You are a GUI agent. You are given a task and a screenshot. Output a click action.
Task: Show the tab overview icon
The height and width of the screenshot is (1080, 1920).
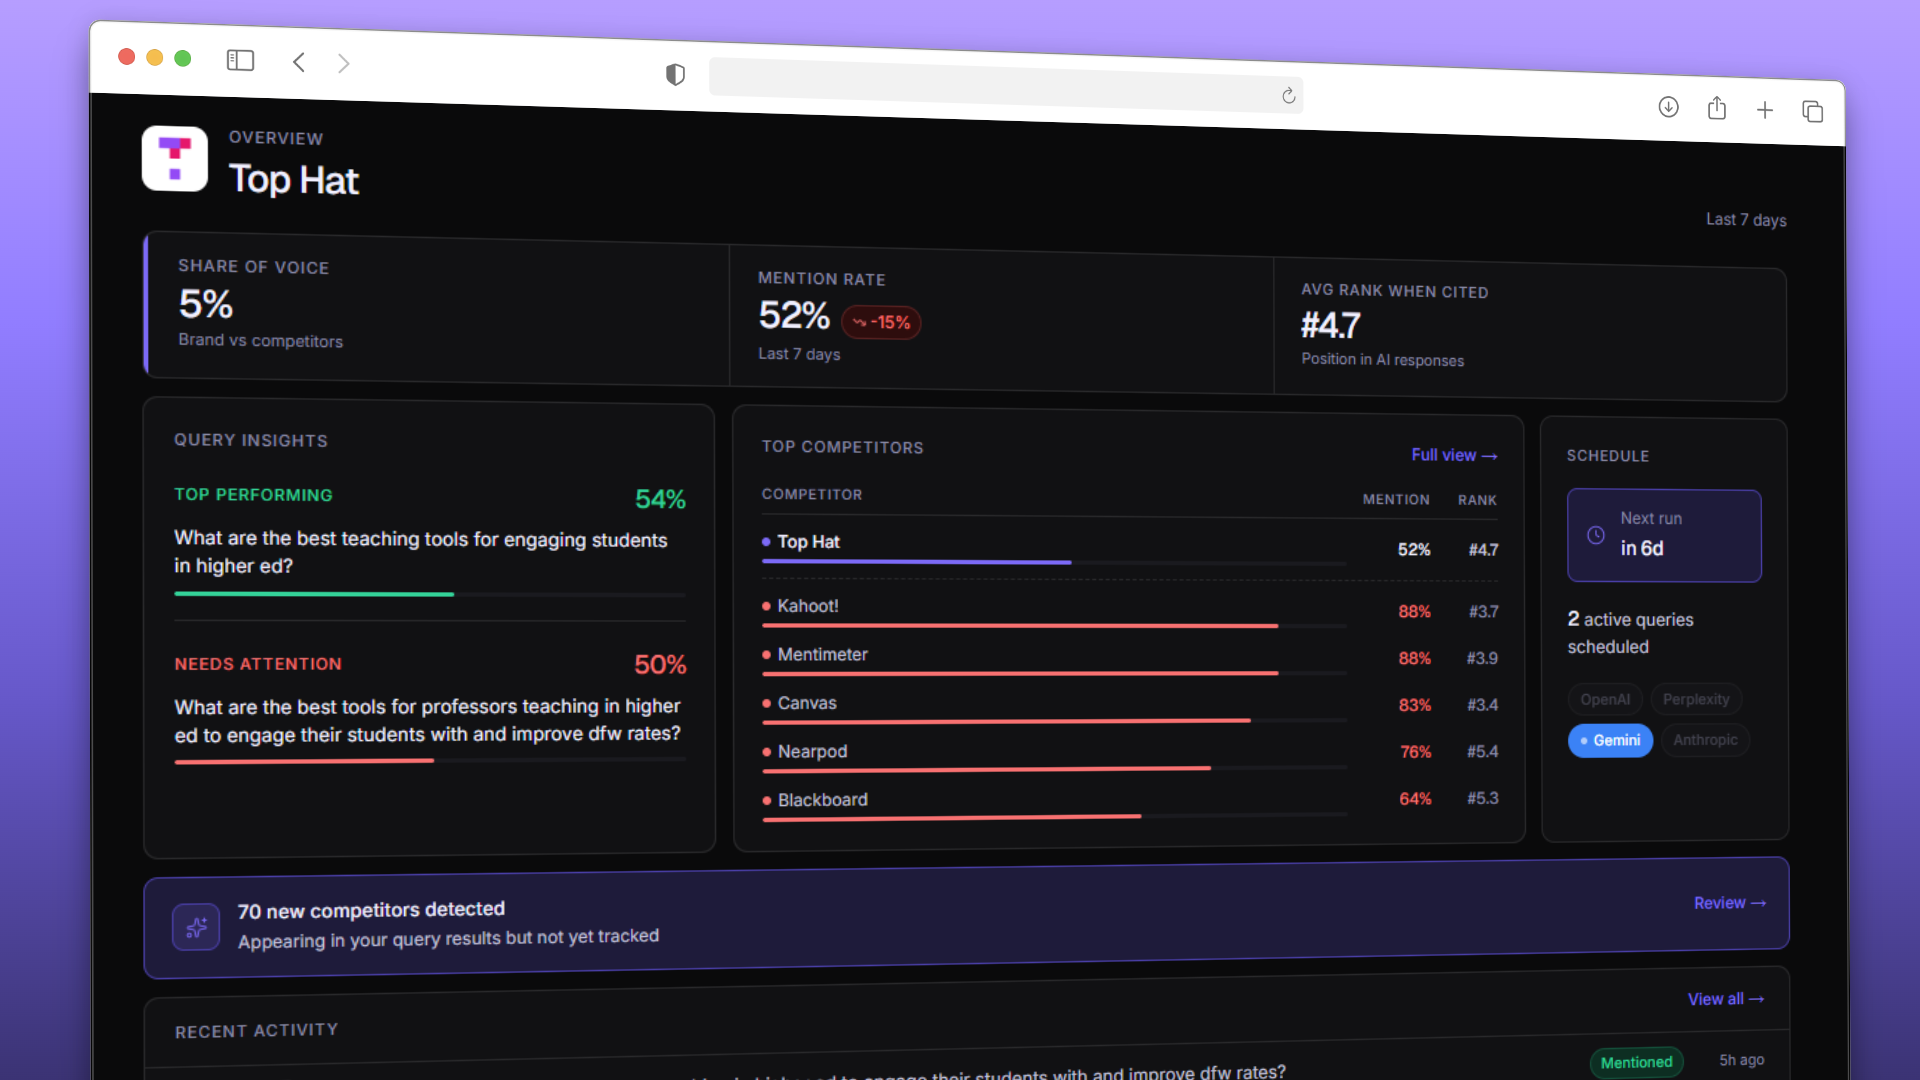coord(1812,111)
